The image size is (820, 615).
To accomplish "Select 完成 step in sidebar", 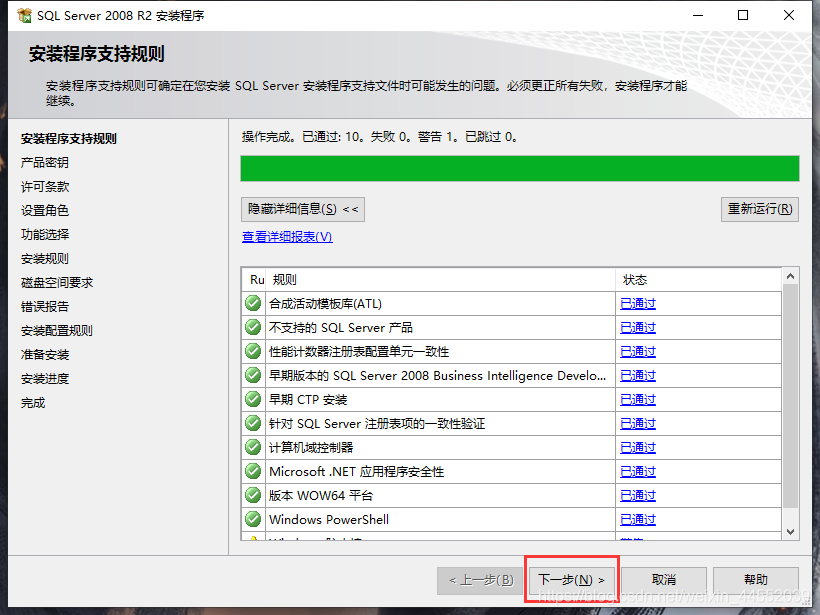I will (x=32, y=403).
